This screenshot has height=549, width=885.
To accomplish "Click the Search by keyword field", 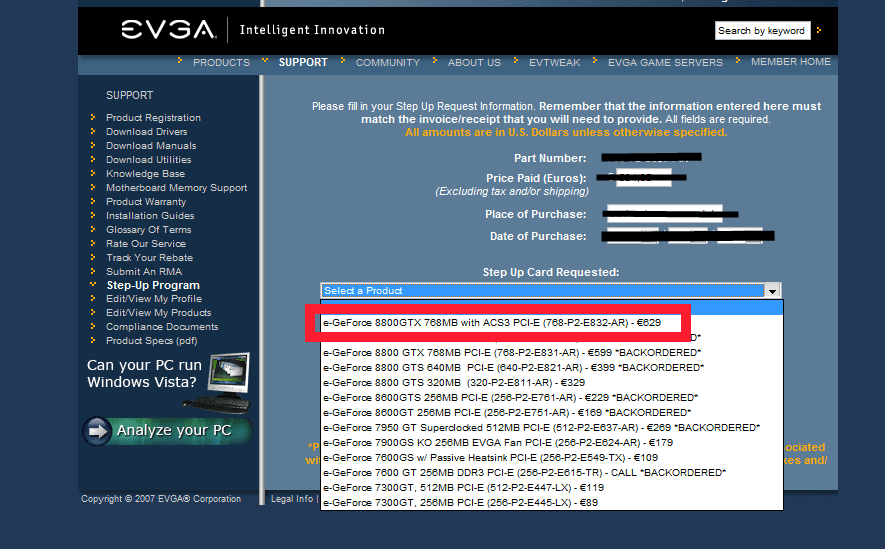I will pos(763,30).
